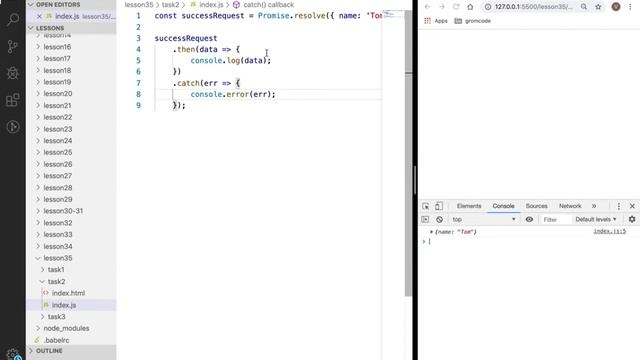Expand the logged {name: "Tom"} object
Image resolution: width=640 pixels, height=360 pixels.
[431, 232]
